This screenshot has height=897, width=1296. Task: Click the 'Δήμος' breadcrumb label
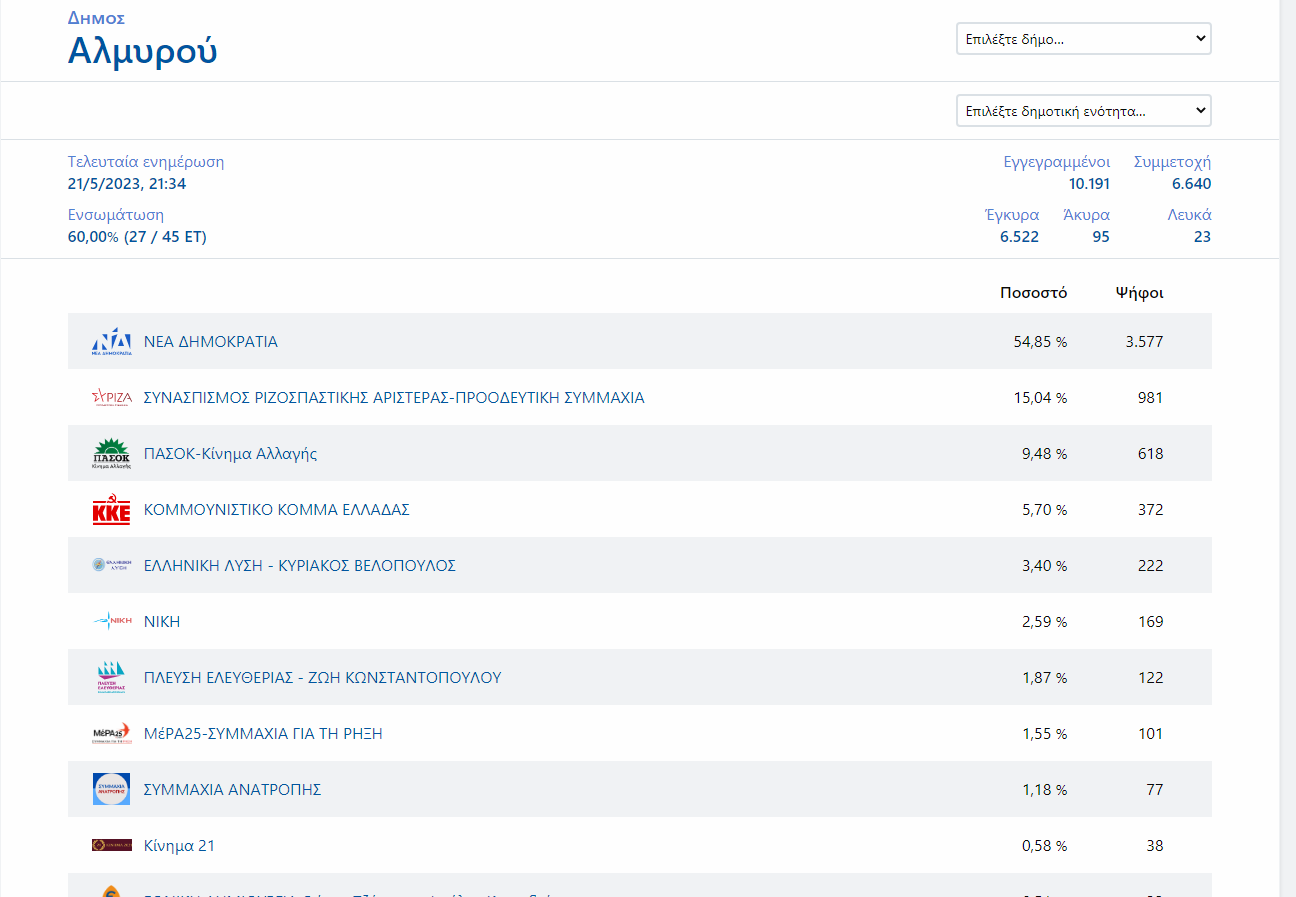pyautogui.click(x=96, y=18)
